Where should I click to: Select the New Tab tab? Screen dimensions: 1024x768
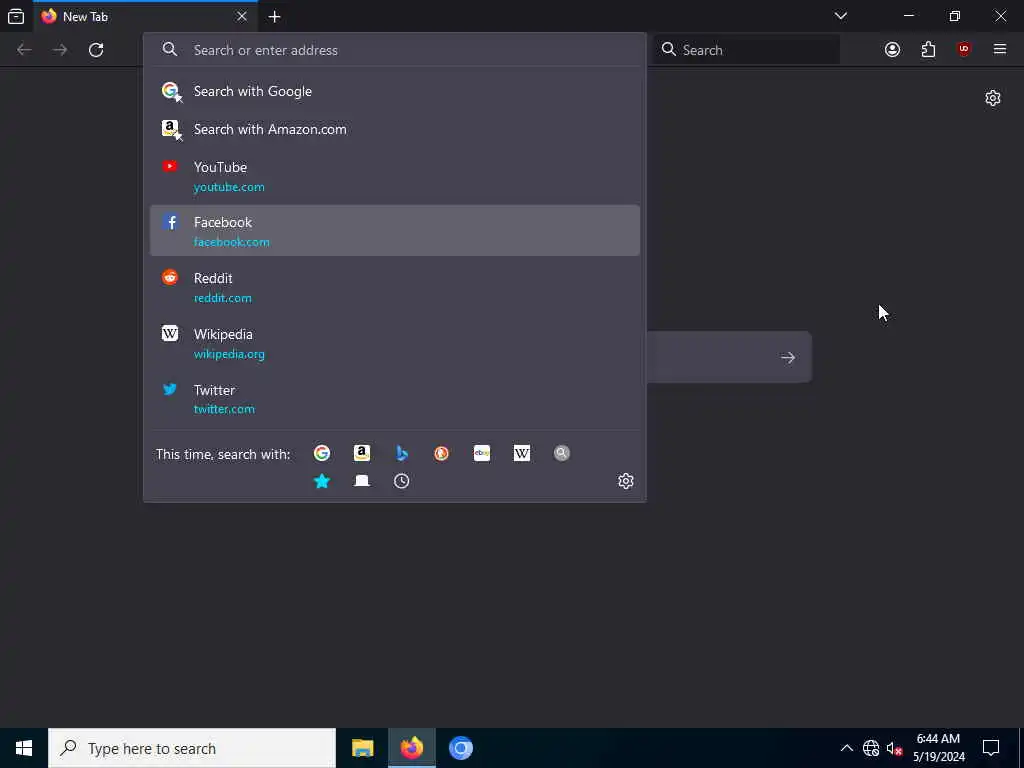pyautogui.click(x=145, y=16)
